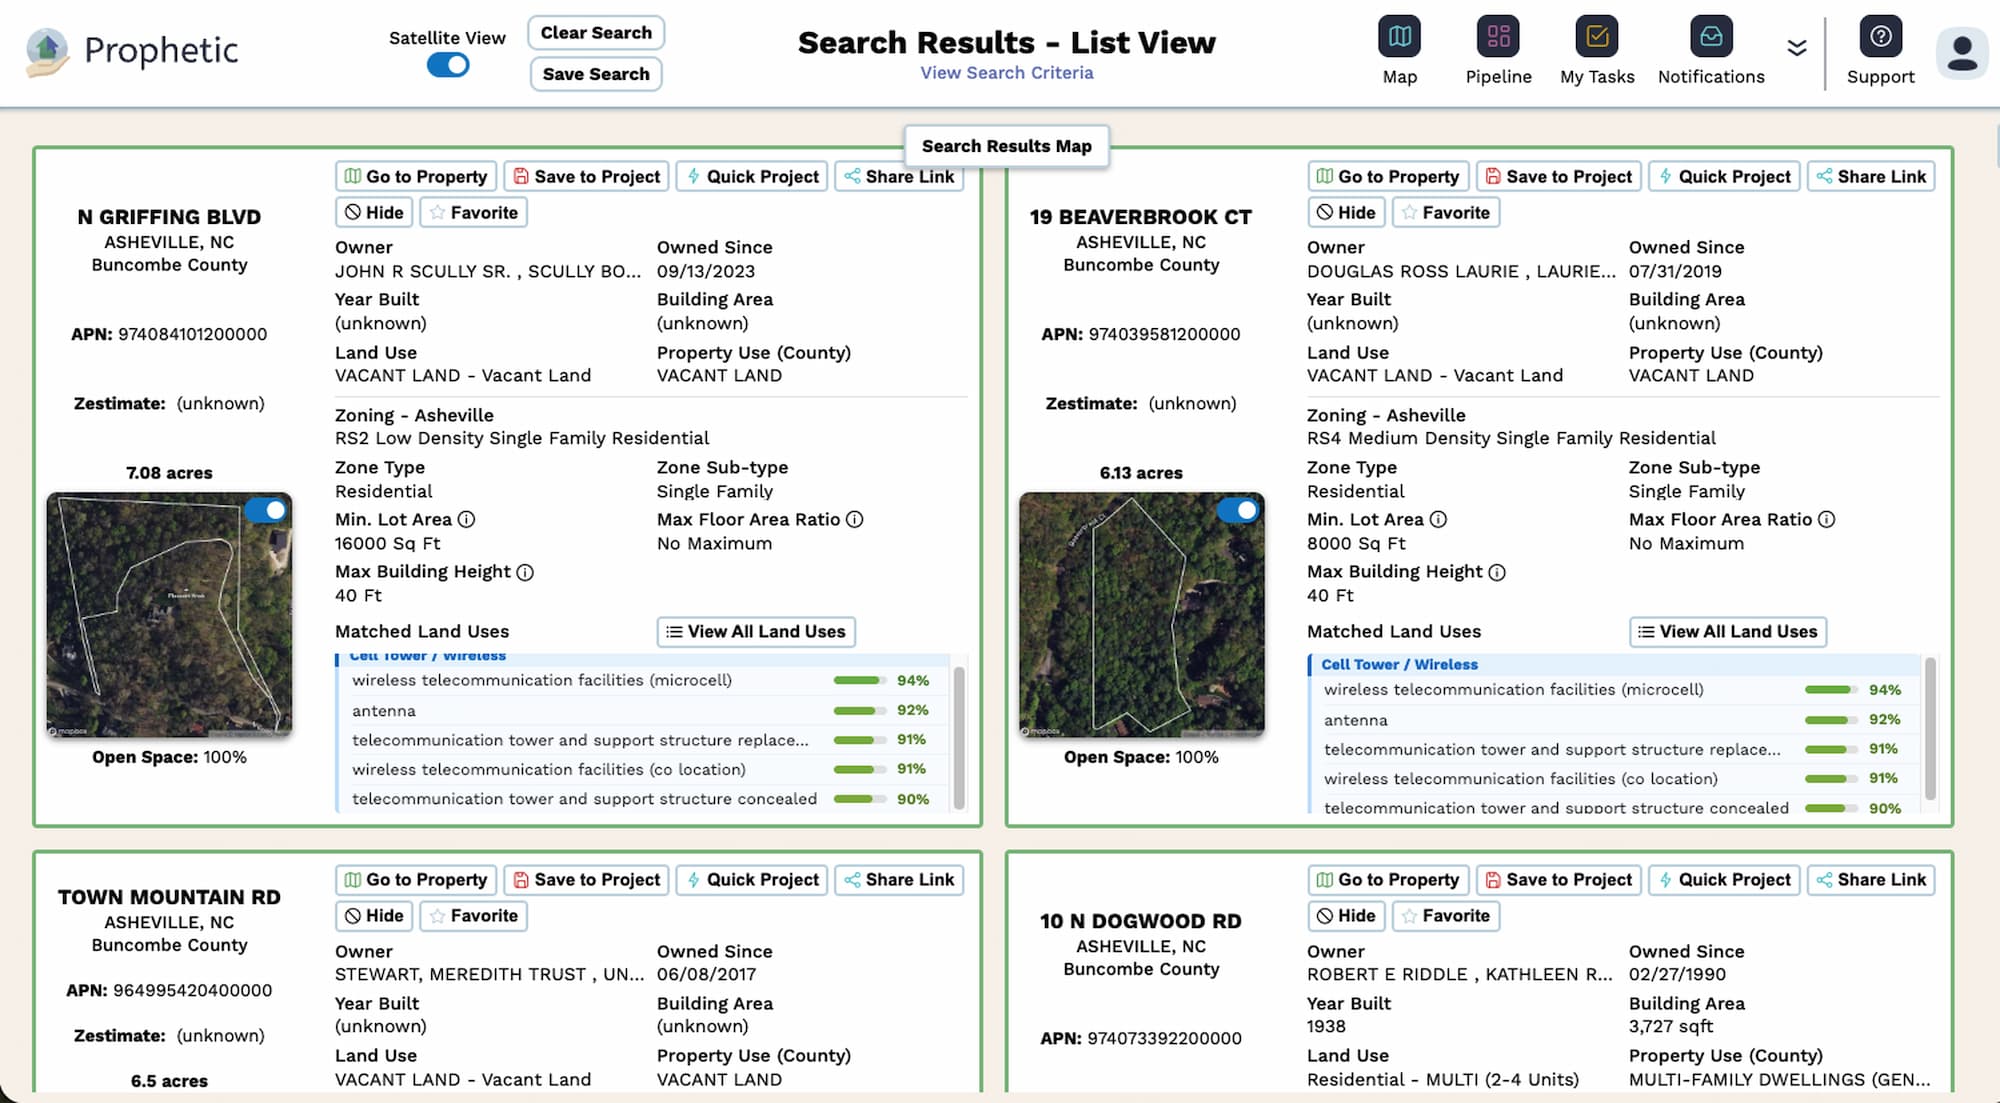
Task: Share Link for 19 Beaverbrook Ct
Action: [1871, 177]
